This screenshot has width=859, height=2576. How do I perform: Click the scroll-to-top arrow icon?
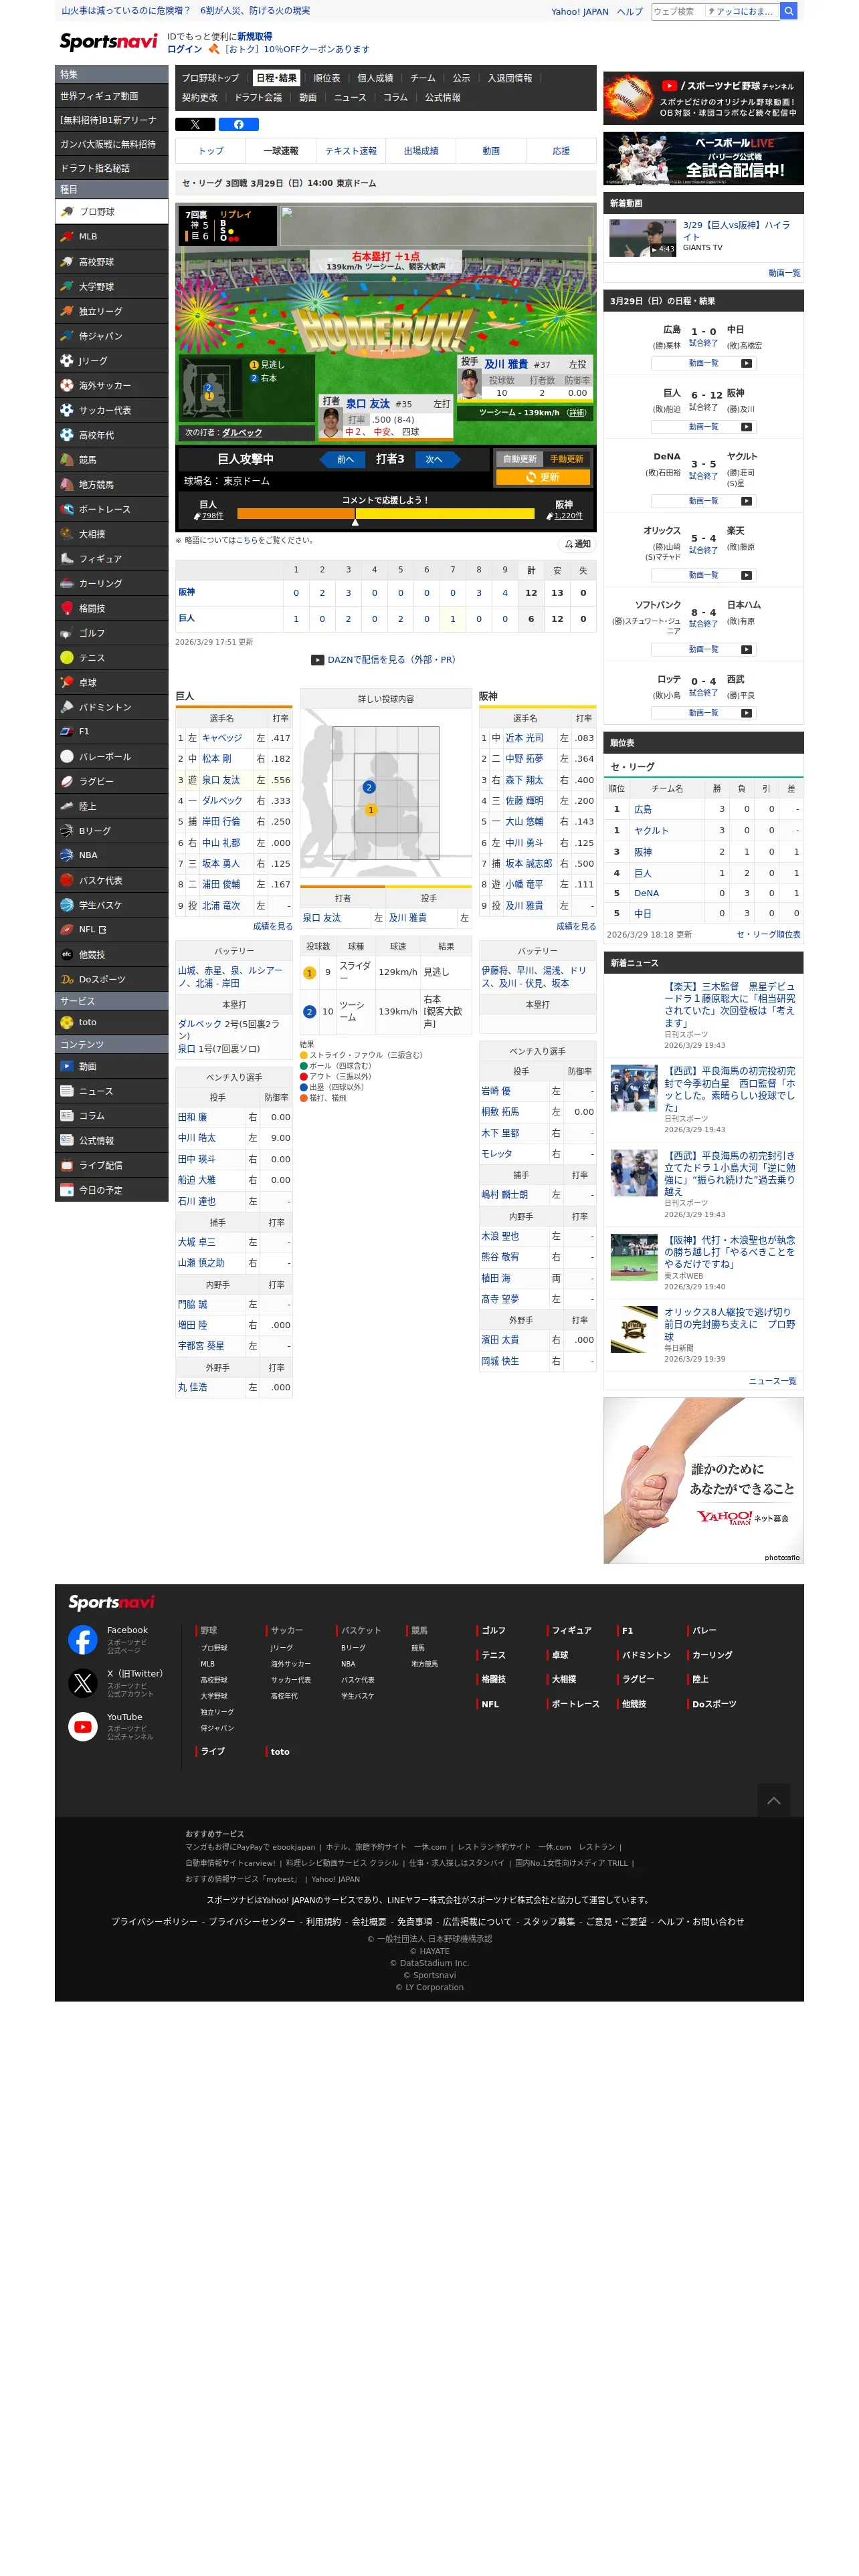(x=773, y=1800)
